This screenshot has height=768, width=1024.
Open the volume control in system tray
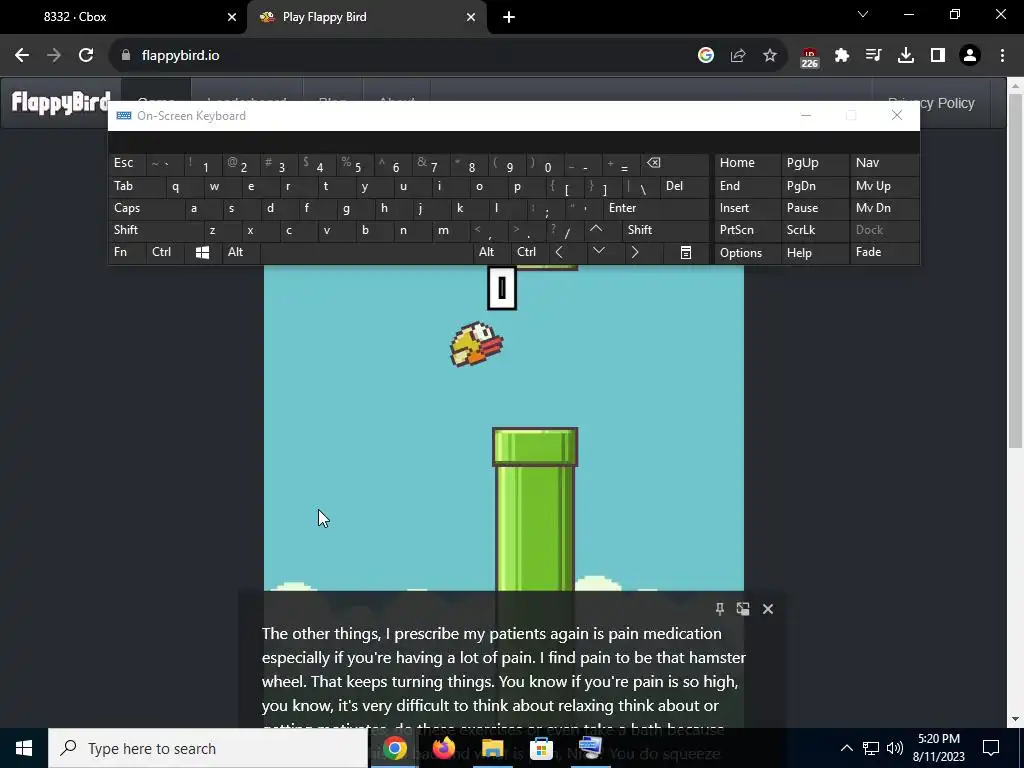895,748
